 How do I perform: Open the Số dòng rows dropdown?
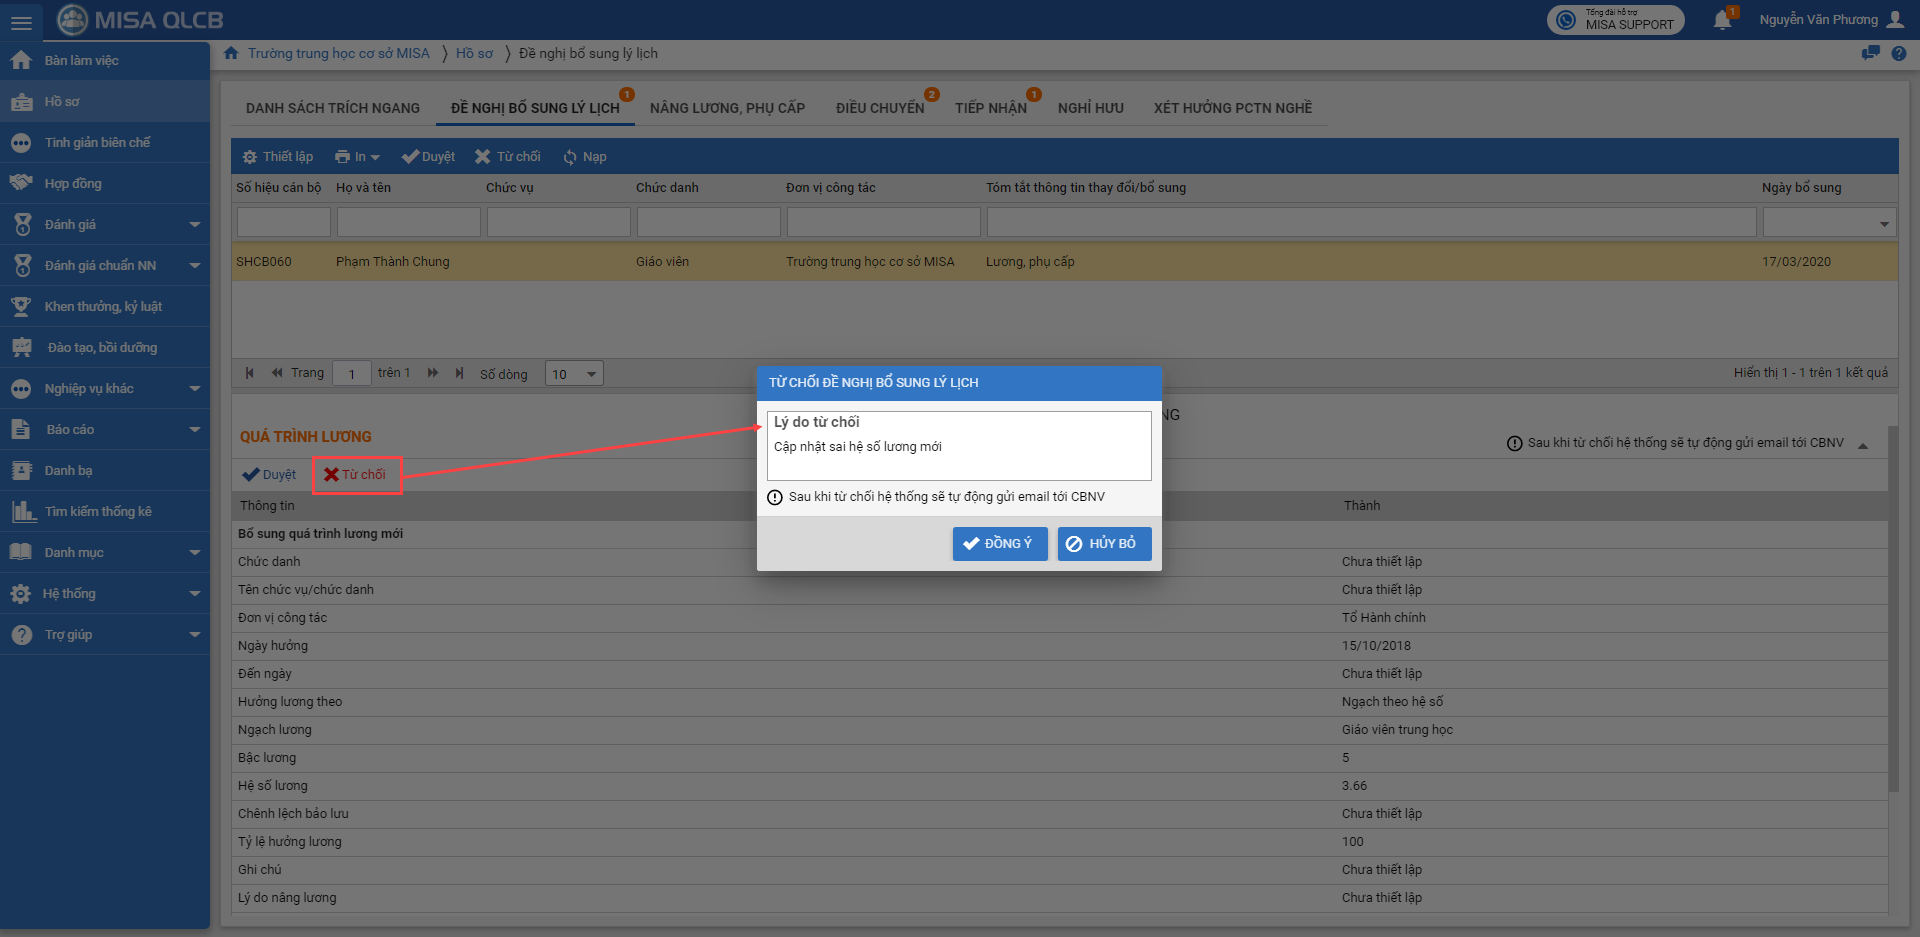click(574, 374)
